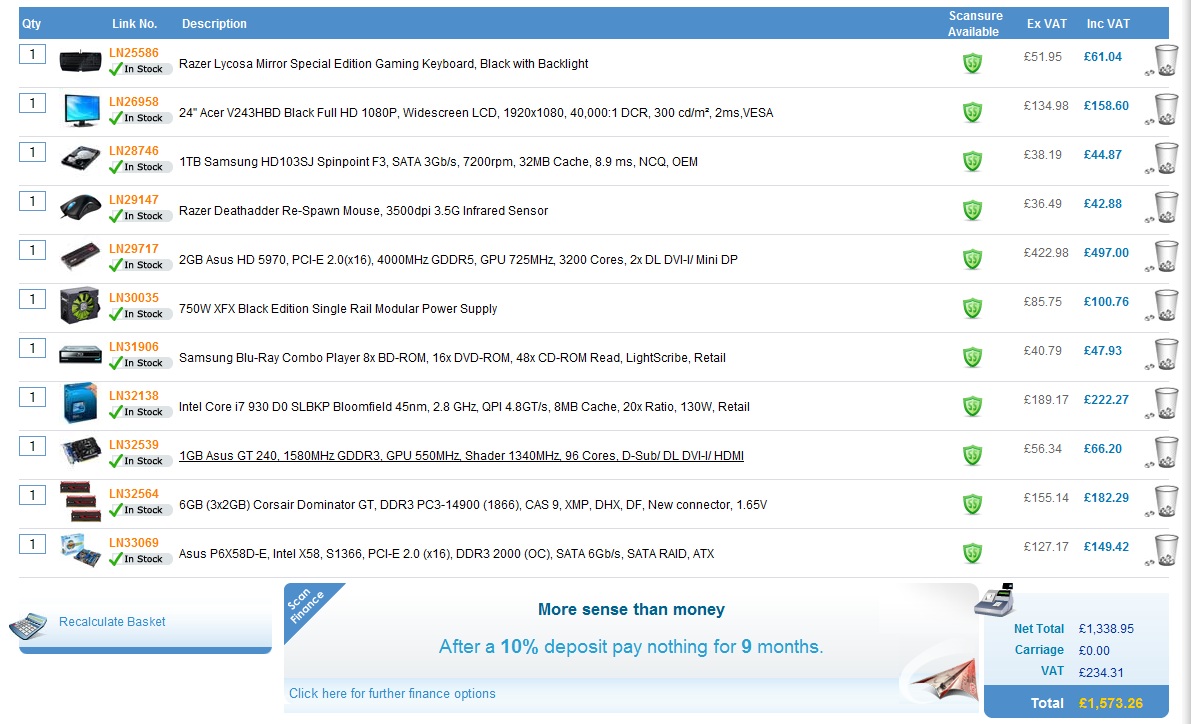This screenshot has width=1191, height=724.
Task: View the Acer monitor product thumbnail
Action: (80, 111)
